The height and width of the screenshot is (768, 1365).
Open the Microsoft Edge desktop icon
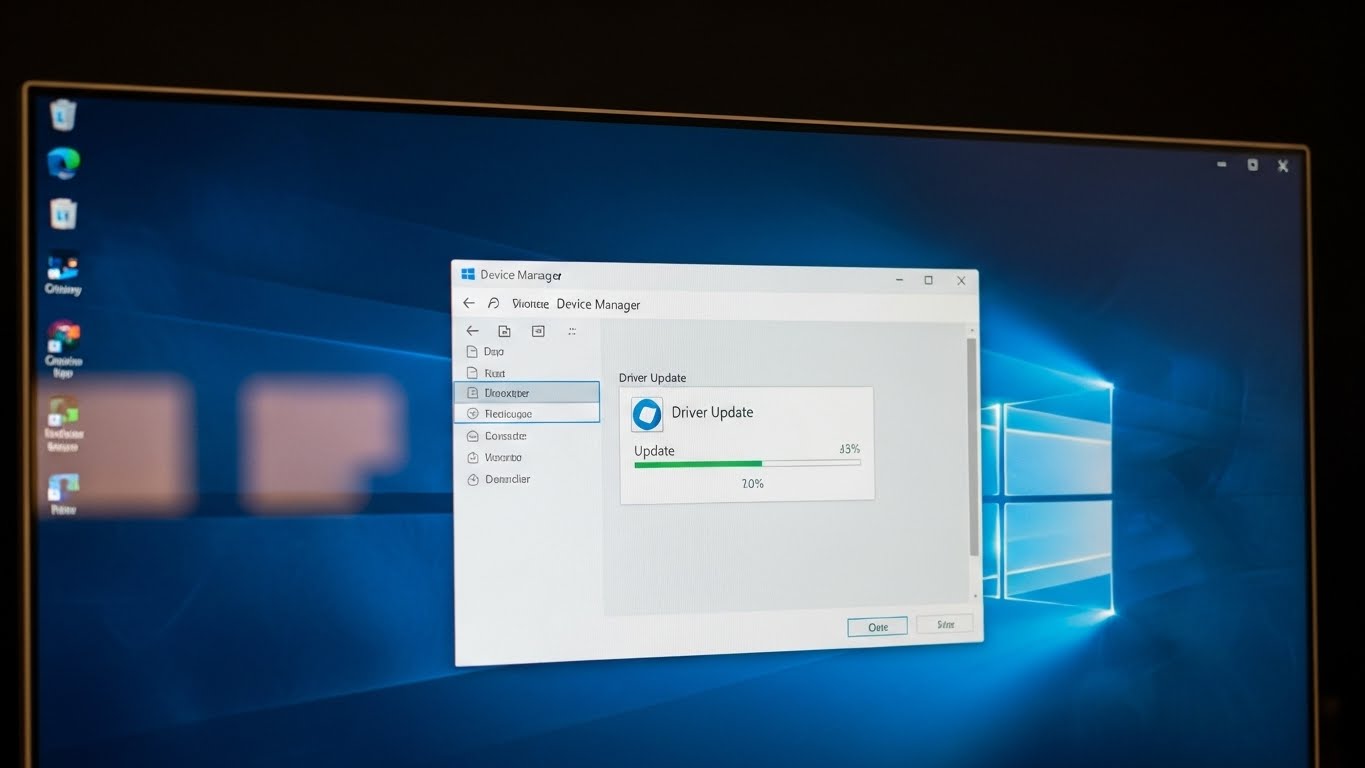63,162
